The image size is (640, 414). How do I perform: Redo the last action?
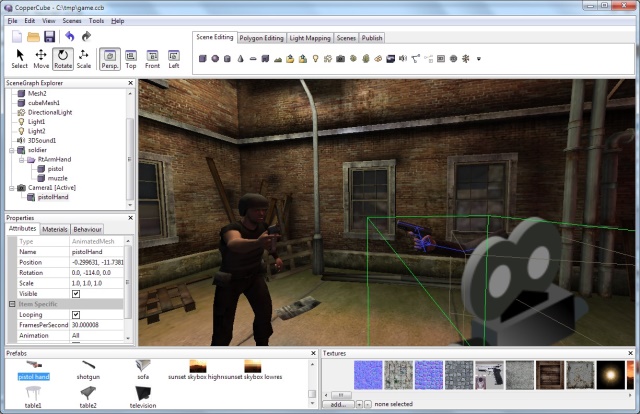tap(86, 37)
